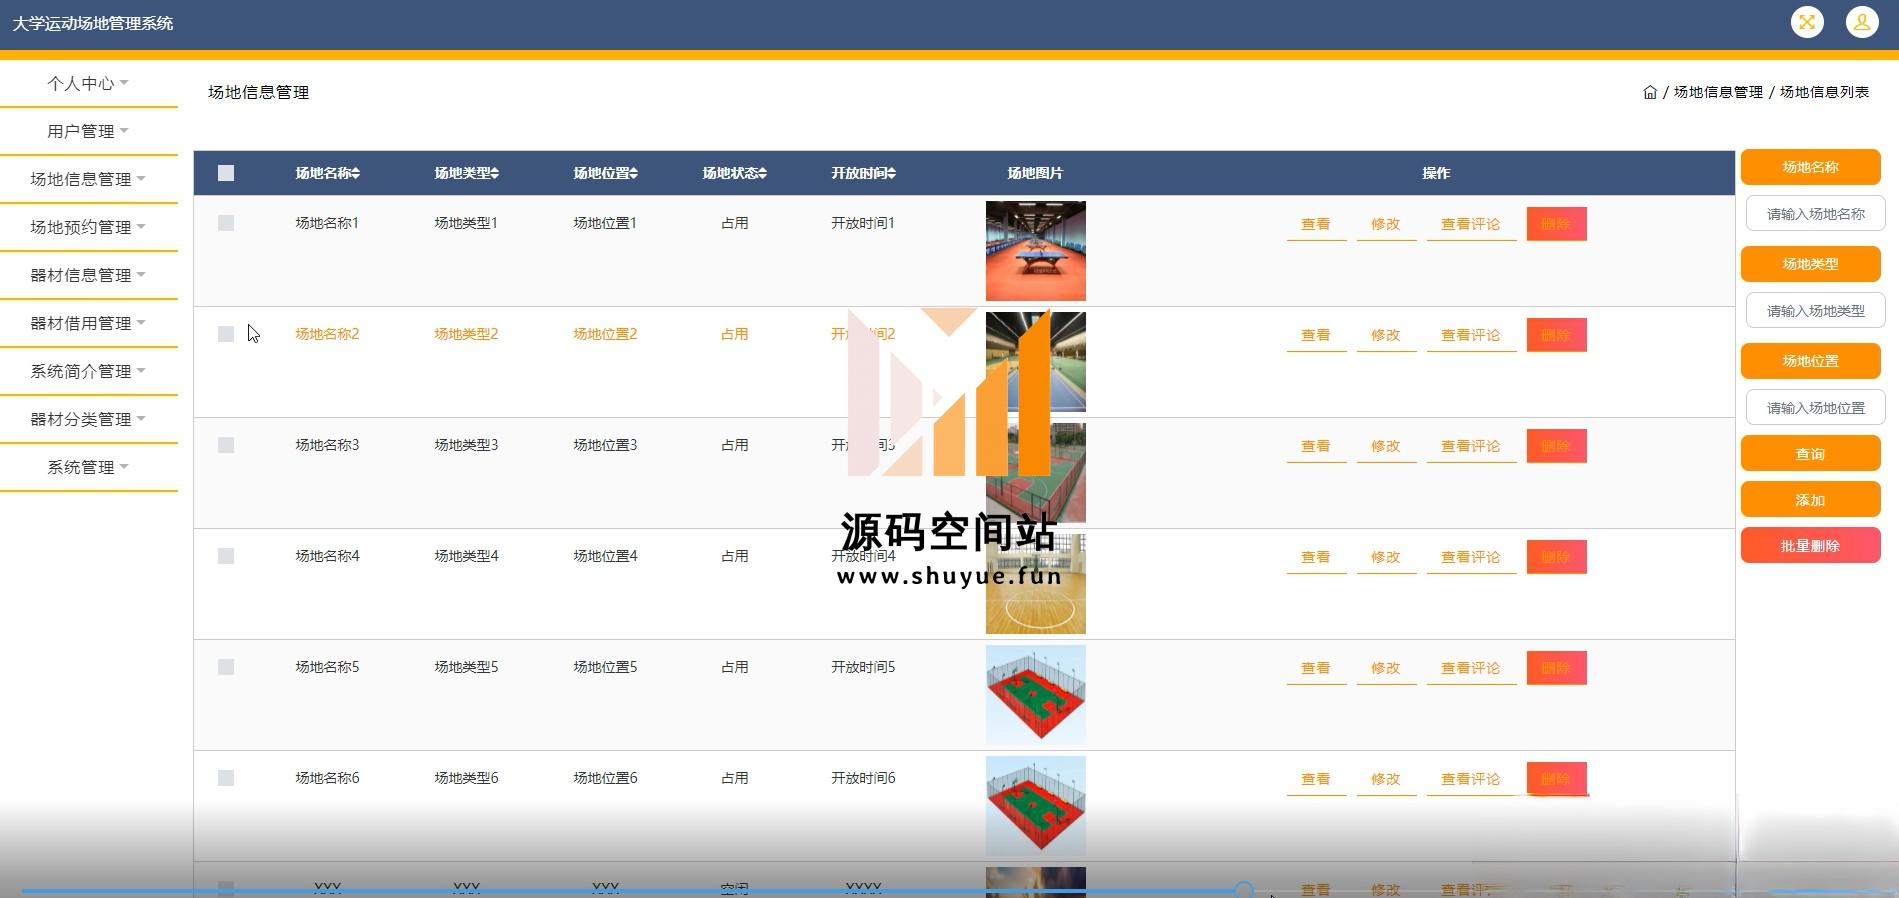
Task: Click 修改 for 场地名称6 row
Action: point(1386,779)
